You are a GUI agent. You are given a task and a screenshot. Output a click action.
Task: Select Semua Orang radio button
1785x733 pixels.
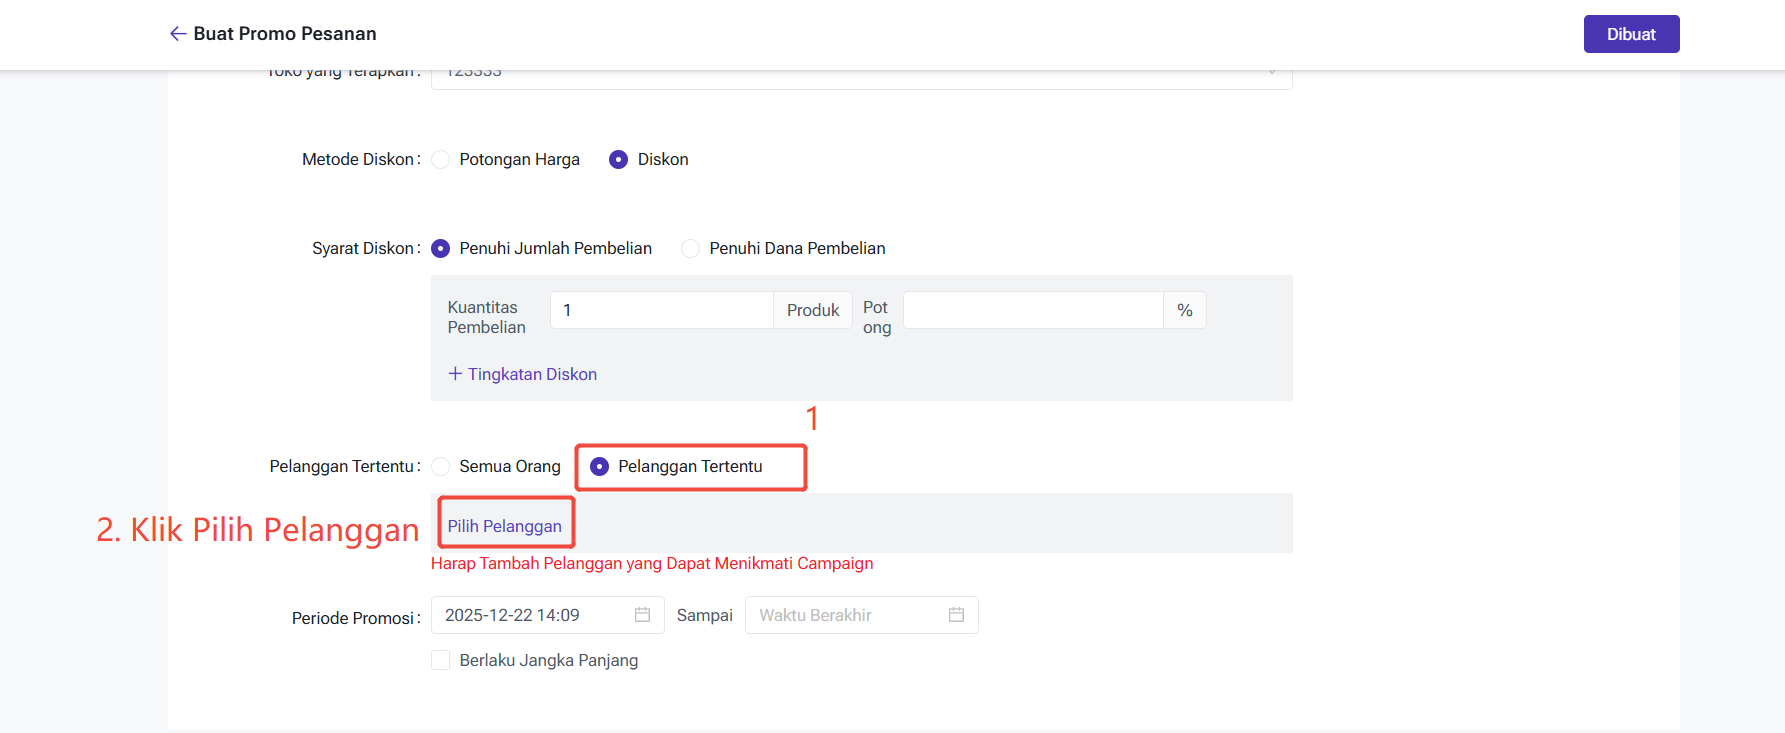(x=441, y=467)
